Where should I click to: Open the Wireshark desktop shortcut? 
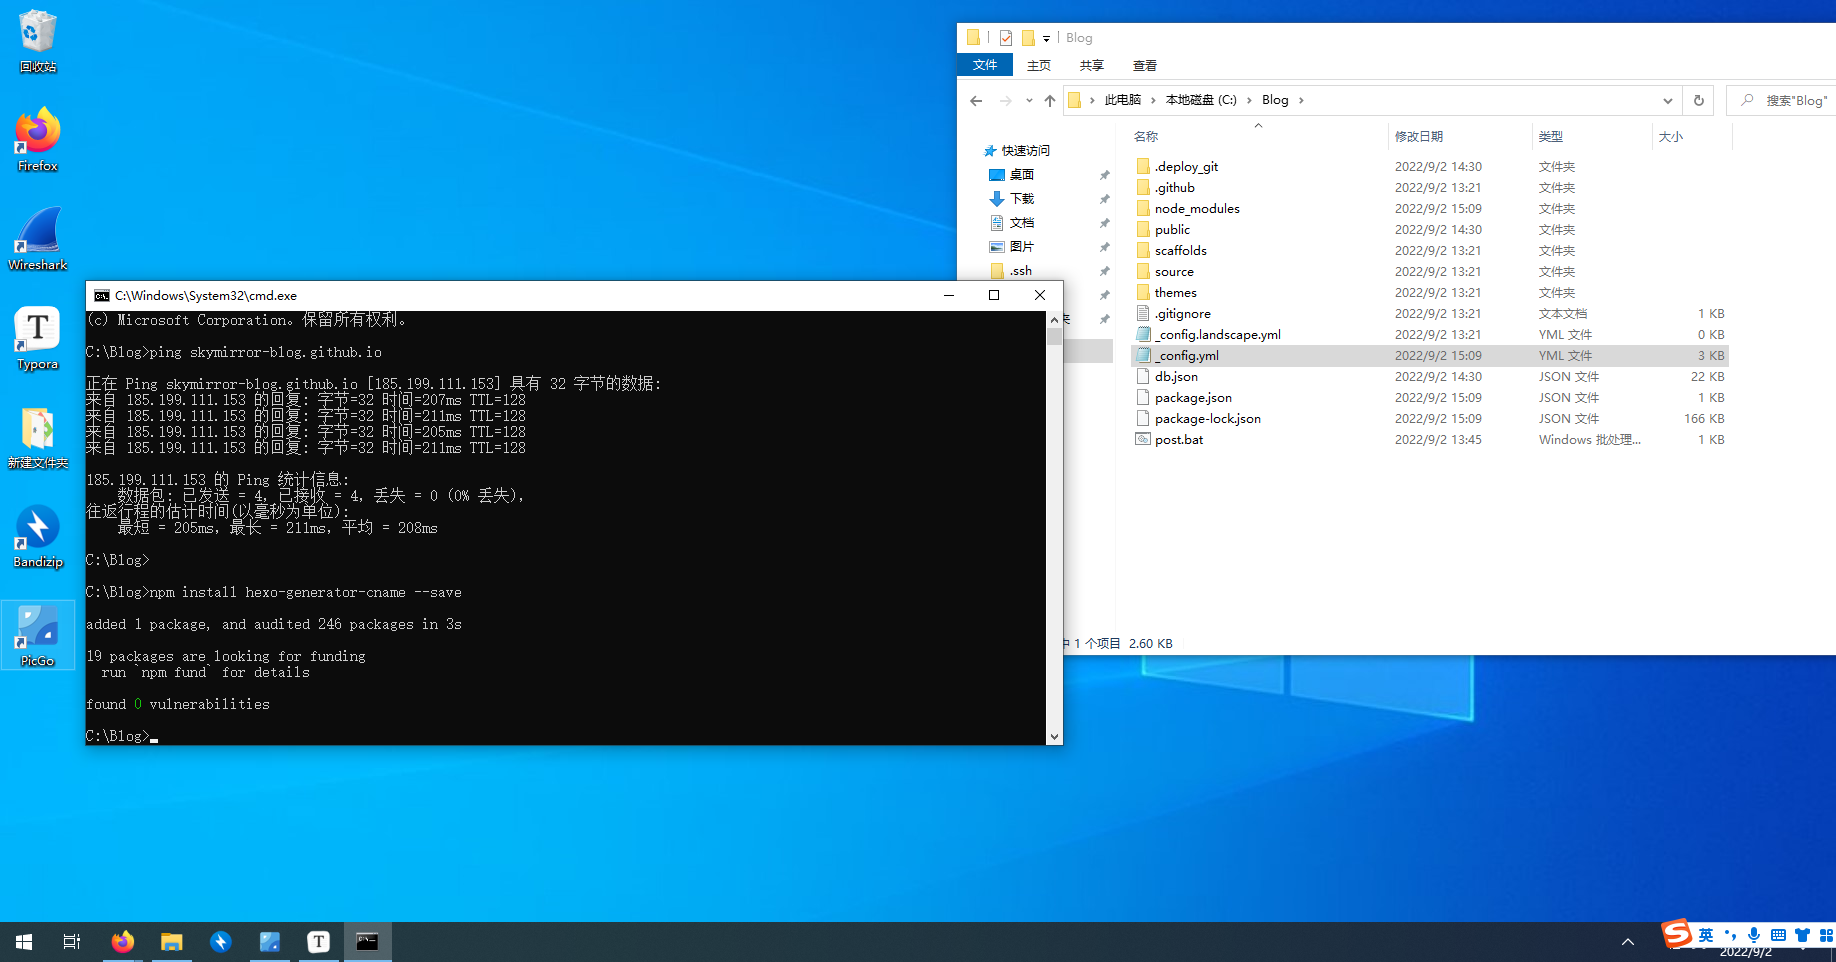click(38, 239)
